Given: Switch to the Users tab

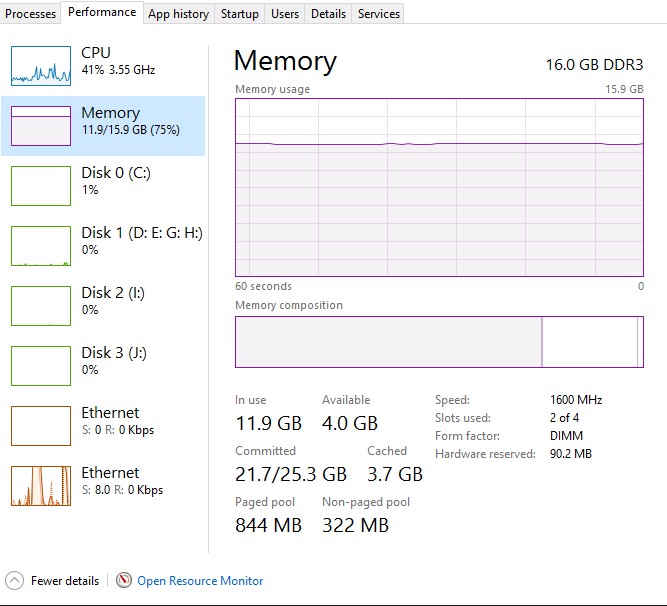Looking at the screenshot, I should pos(285,13).
